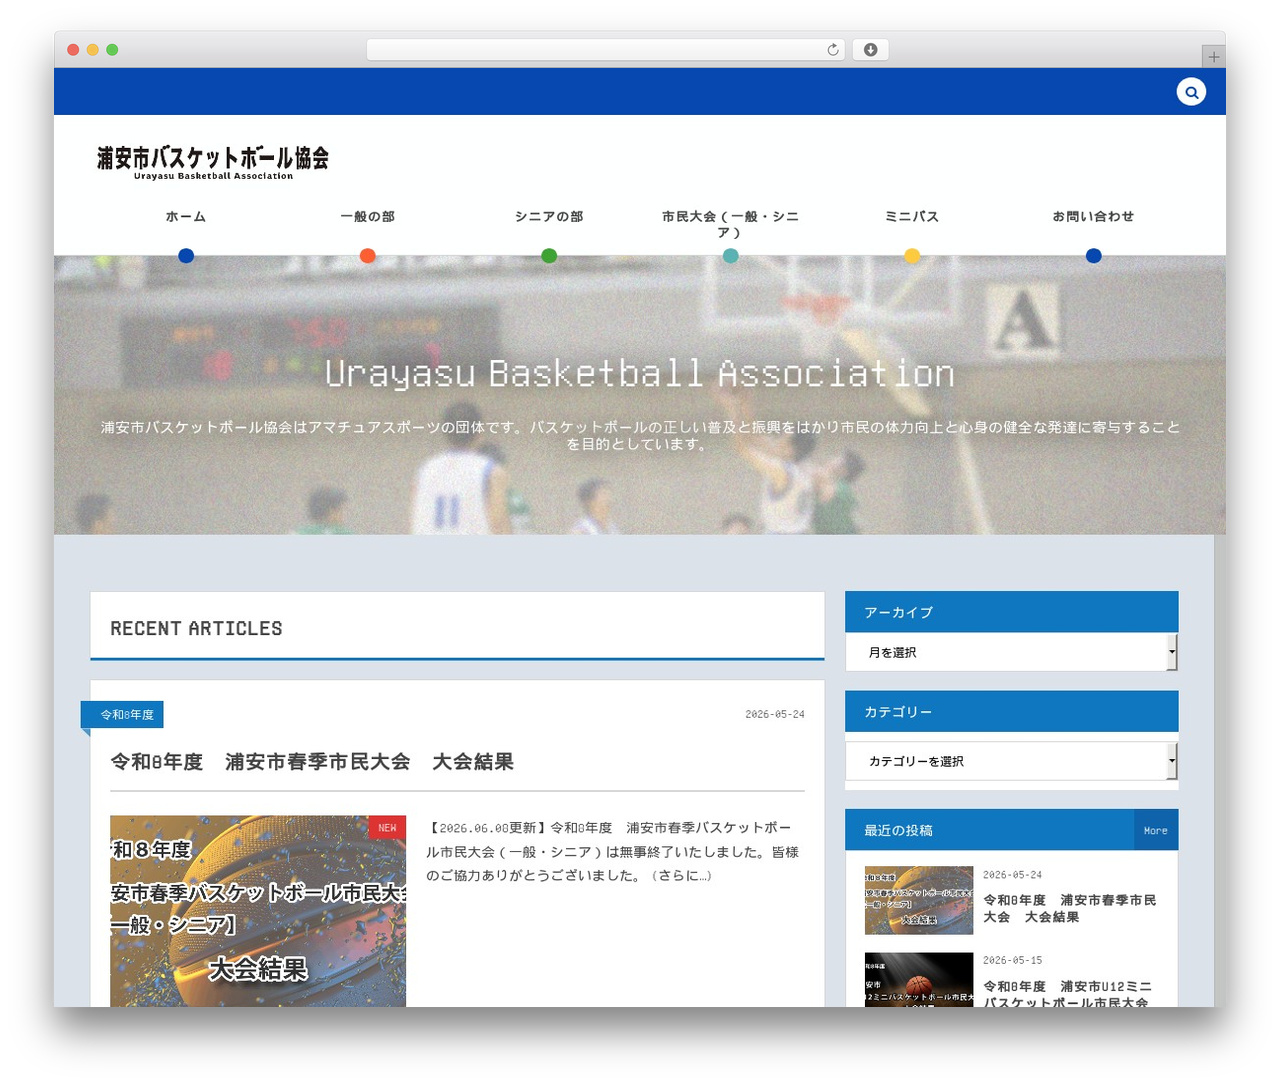Click article date 2026-05-24 in main post

coord(775,714)
